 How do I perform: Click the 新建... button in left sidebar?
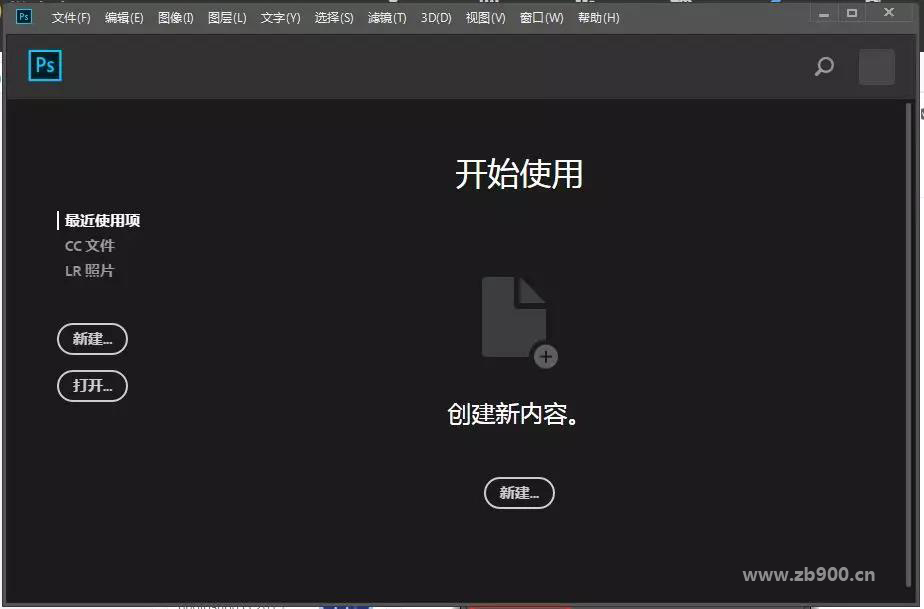(x=92, y=339)
